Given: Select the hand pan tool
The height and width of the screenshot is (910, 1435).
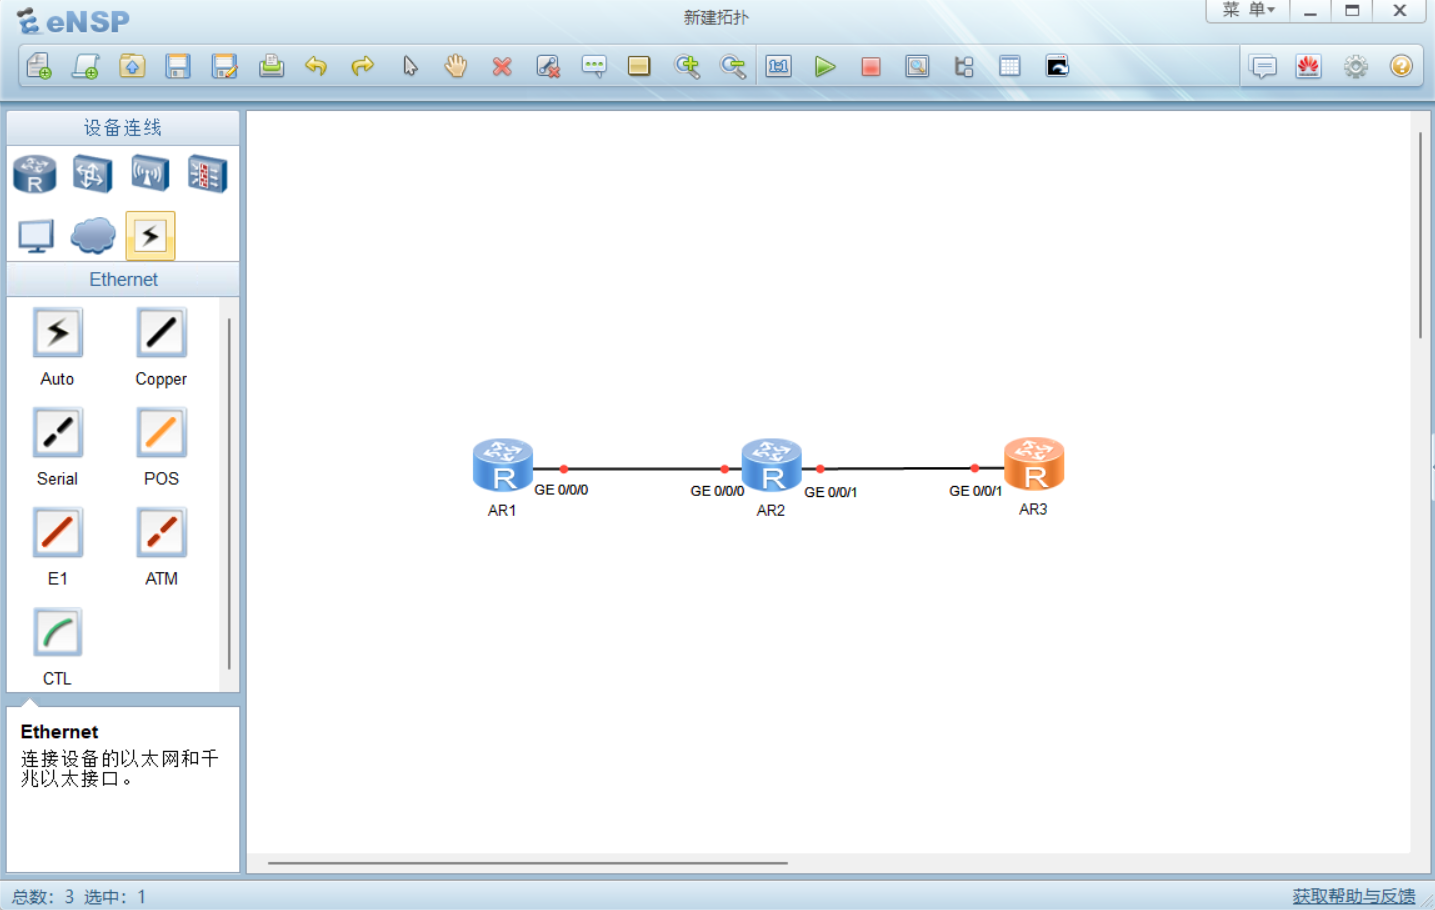Looking at the screenshot, I should (456, 67).
